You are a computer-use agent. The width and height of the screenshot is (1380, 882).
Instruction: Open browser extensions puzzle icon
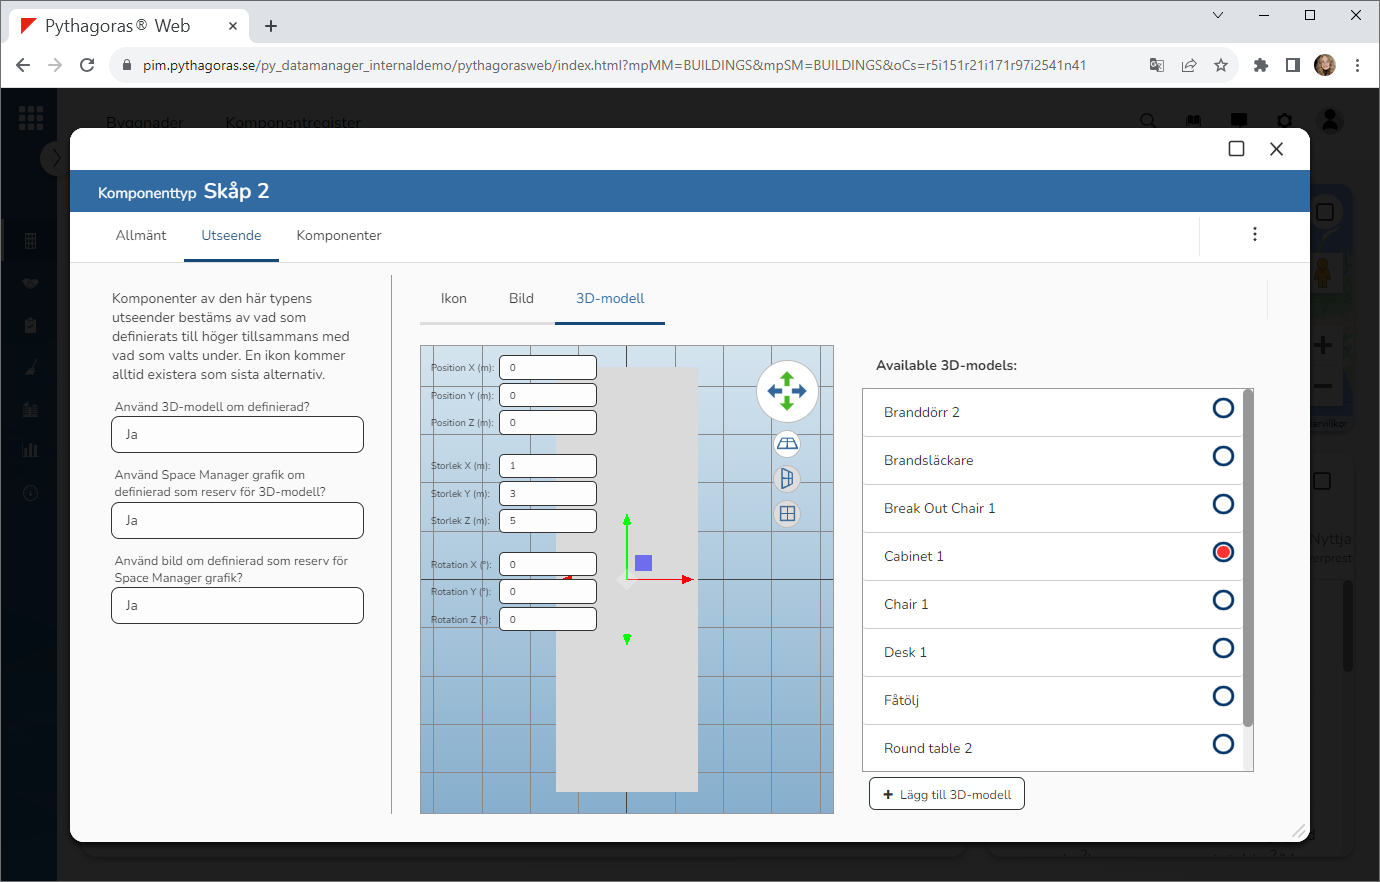click(x=1260, y=65)
